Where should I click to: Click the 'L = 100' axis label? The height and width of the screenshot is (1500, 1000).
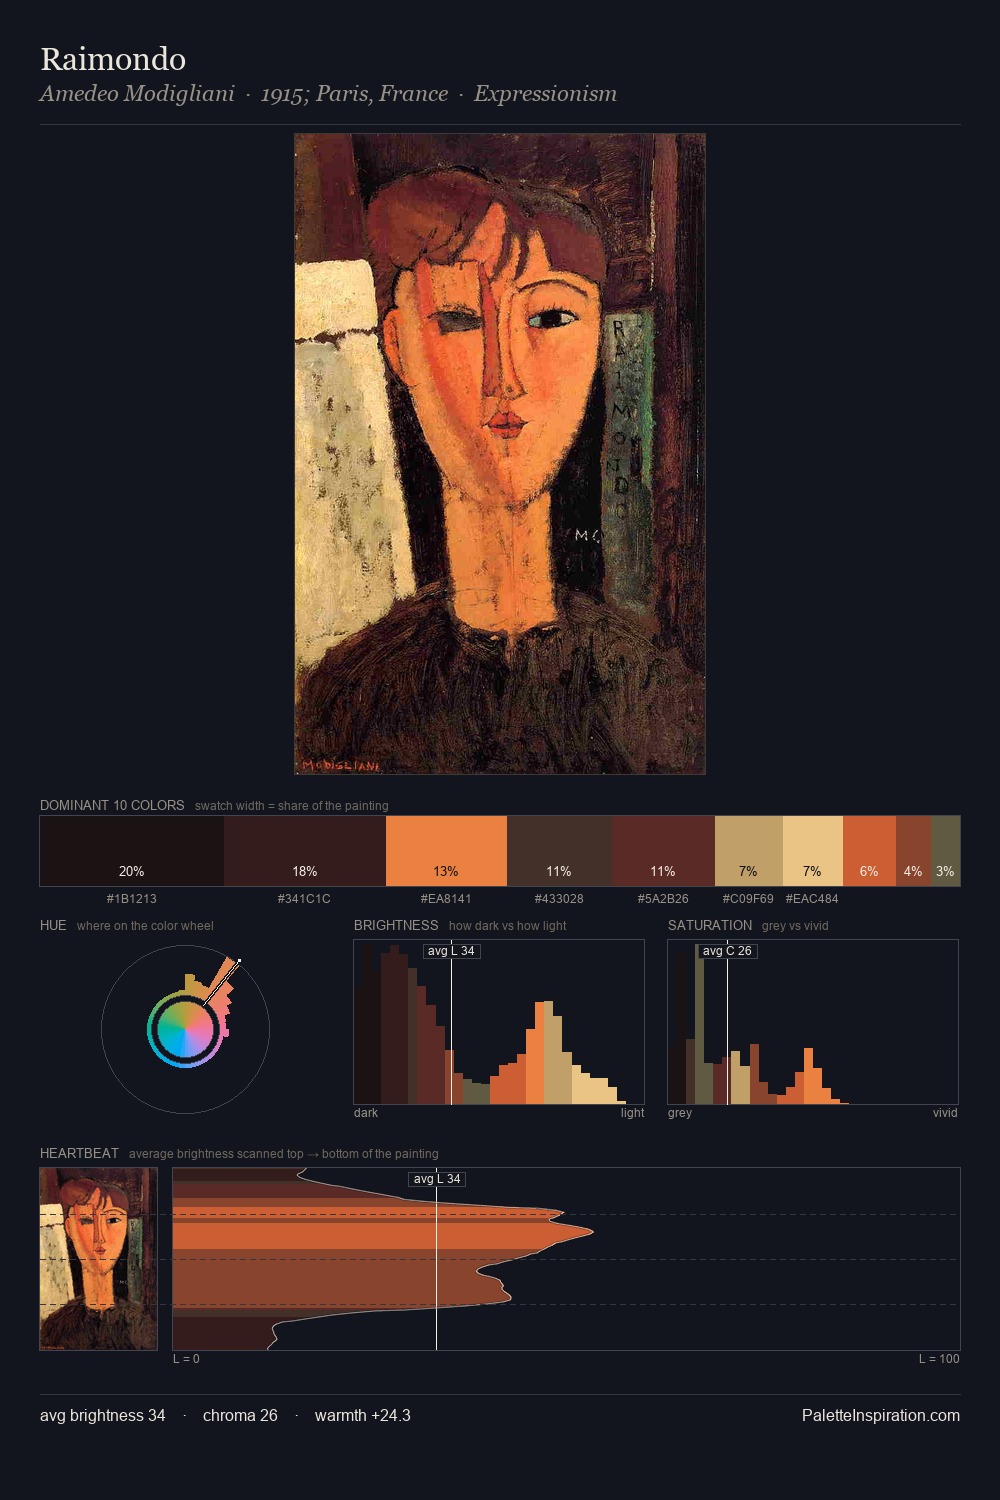(939, 1358)
